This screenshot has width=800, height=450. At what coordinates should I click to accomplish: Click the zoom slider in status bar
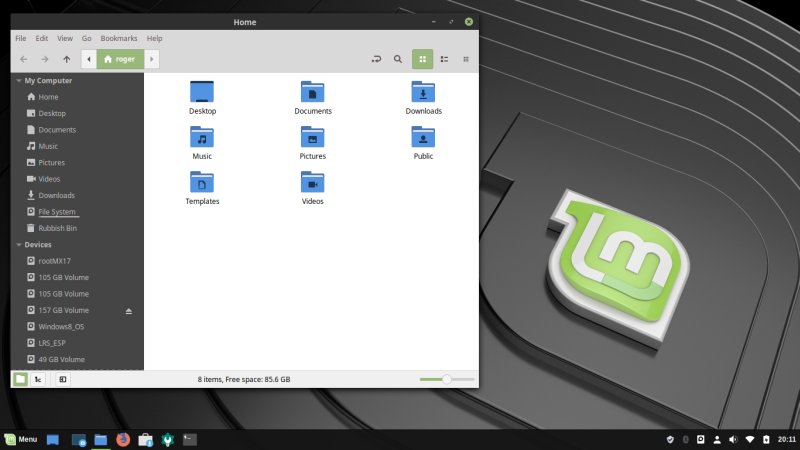point(446,379)
